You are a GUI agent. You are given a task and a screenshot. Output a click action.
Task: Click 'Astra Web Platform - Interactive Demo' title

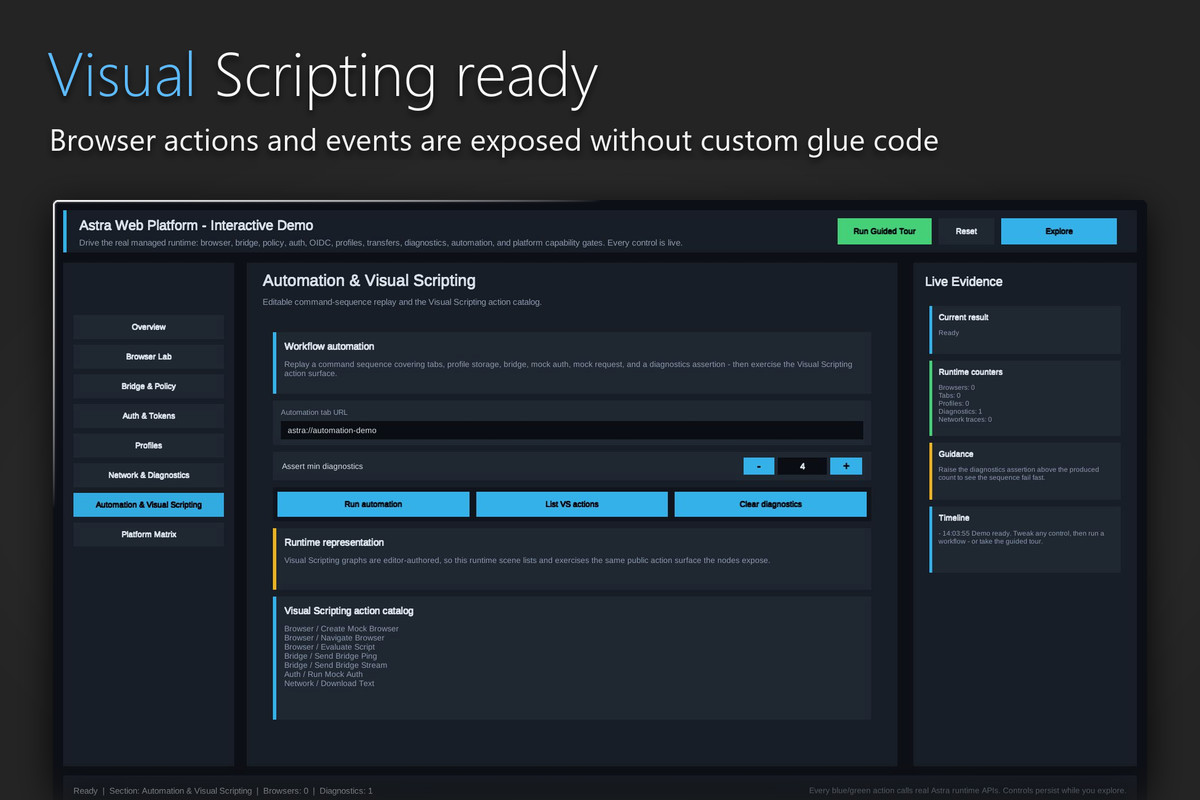click(x=196, y=226)
